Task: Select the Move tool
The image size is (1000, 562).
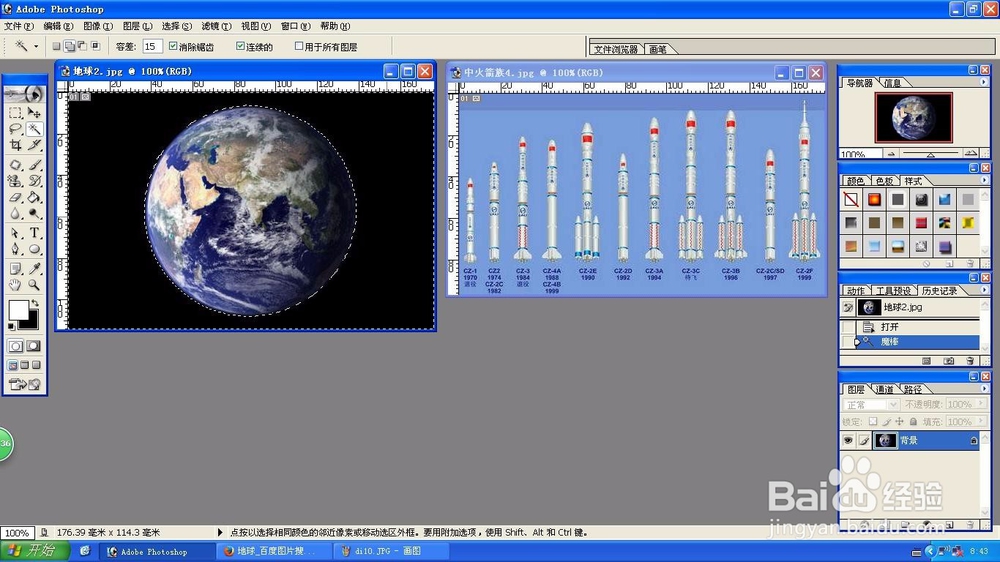Action: coord(34,113)
